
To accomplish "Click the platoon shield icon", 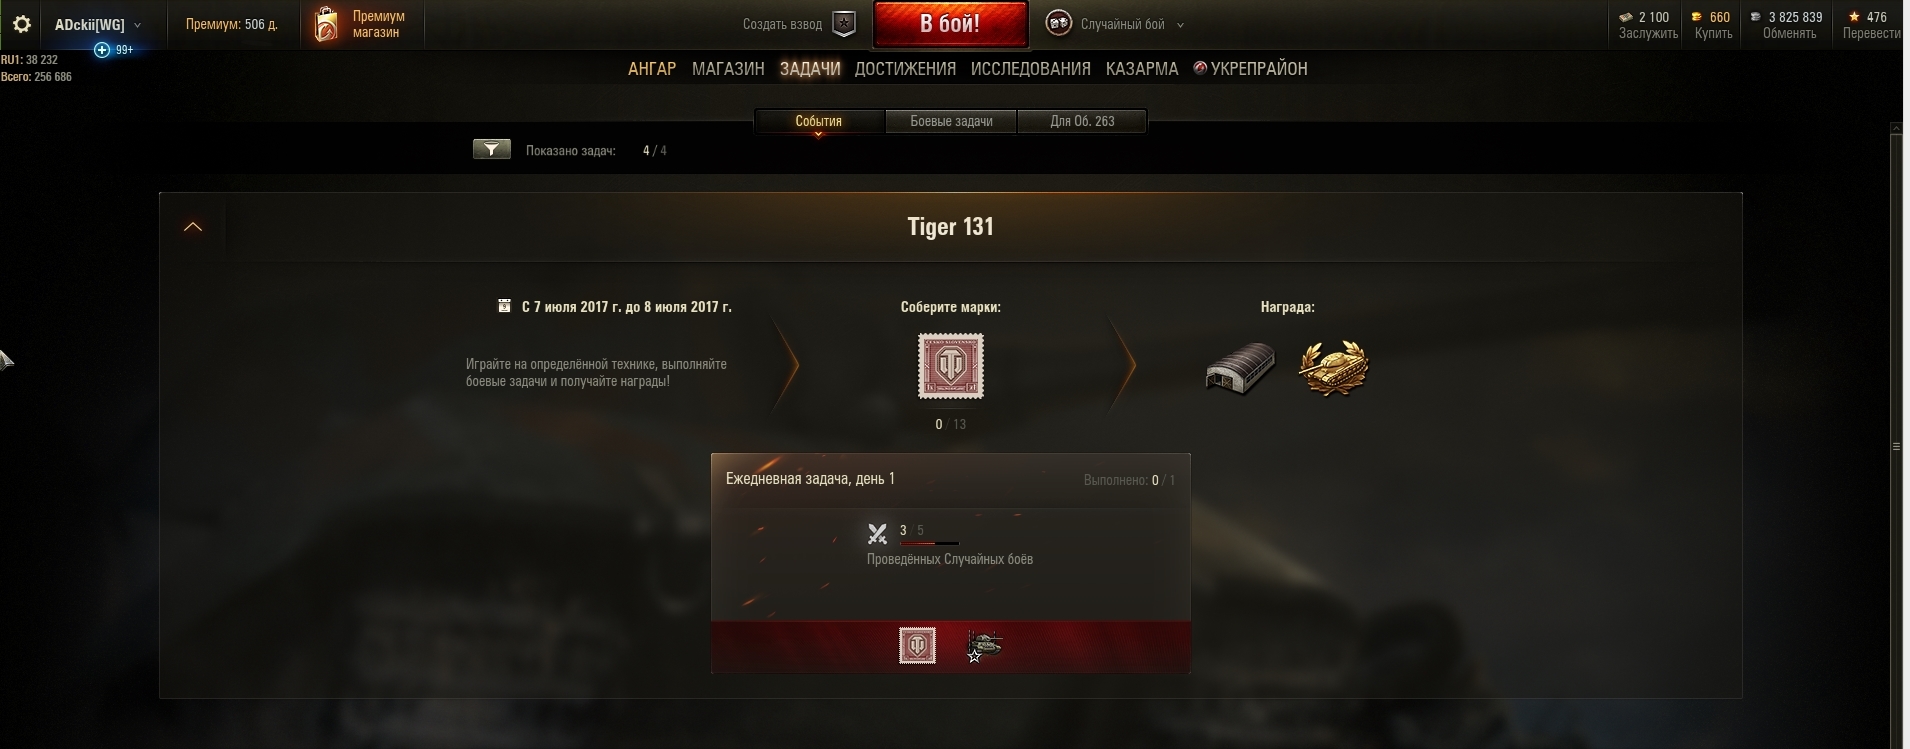I will point(845,24).
